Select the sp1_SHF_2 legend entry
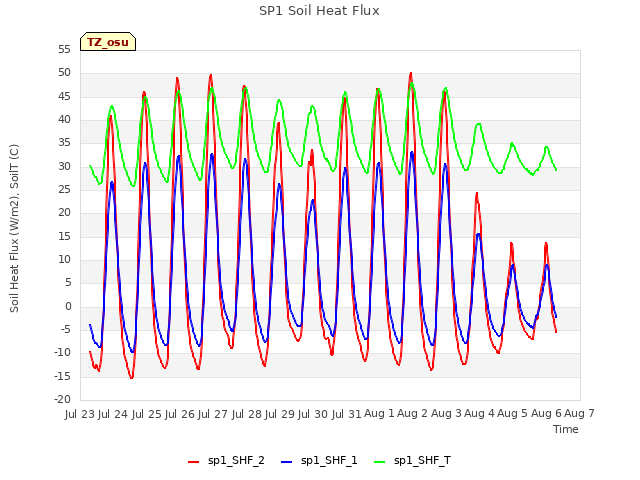Screen dimensions: 640x480 point(226,461)
